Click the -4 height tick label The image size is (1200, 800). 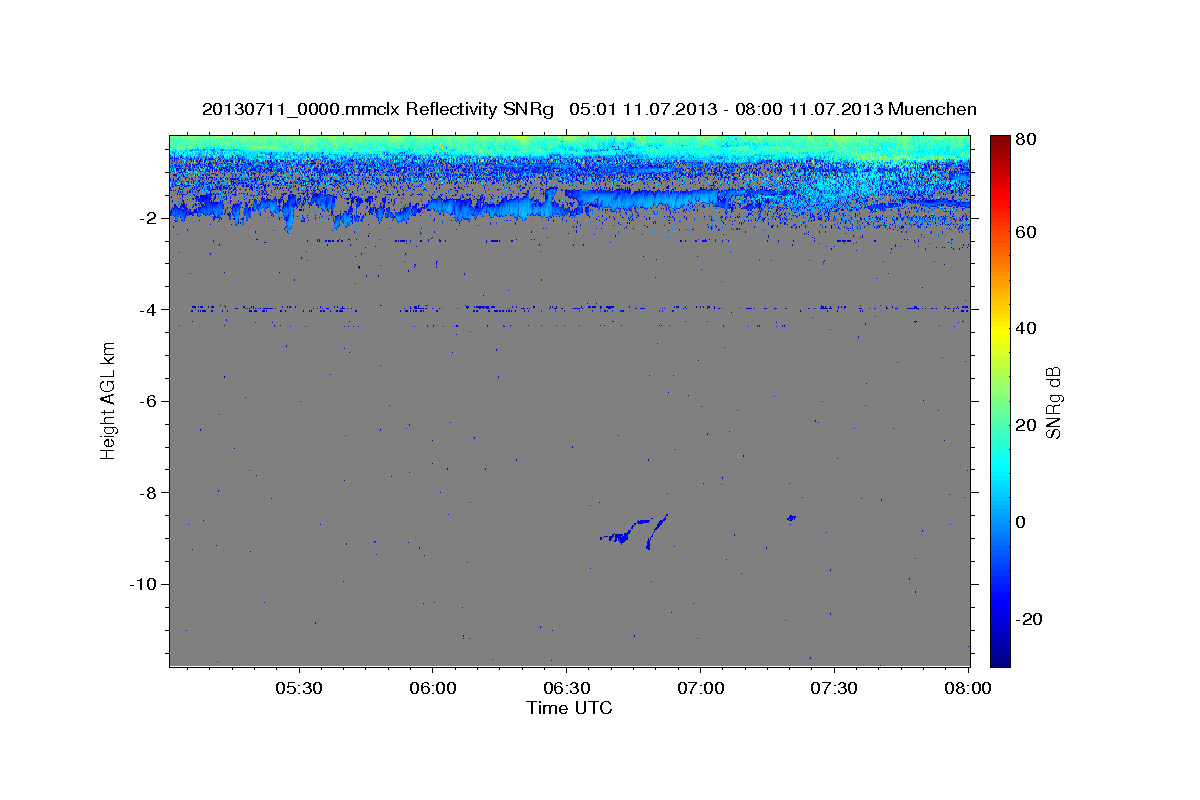(x=150, y=309)
